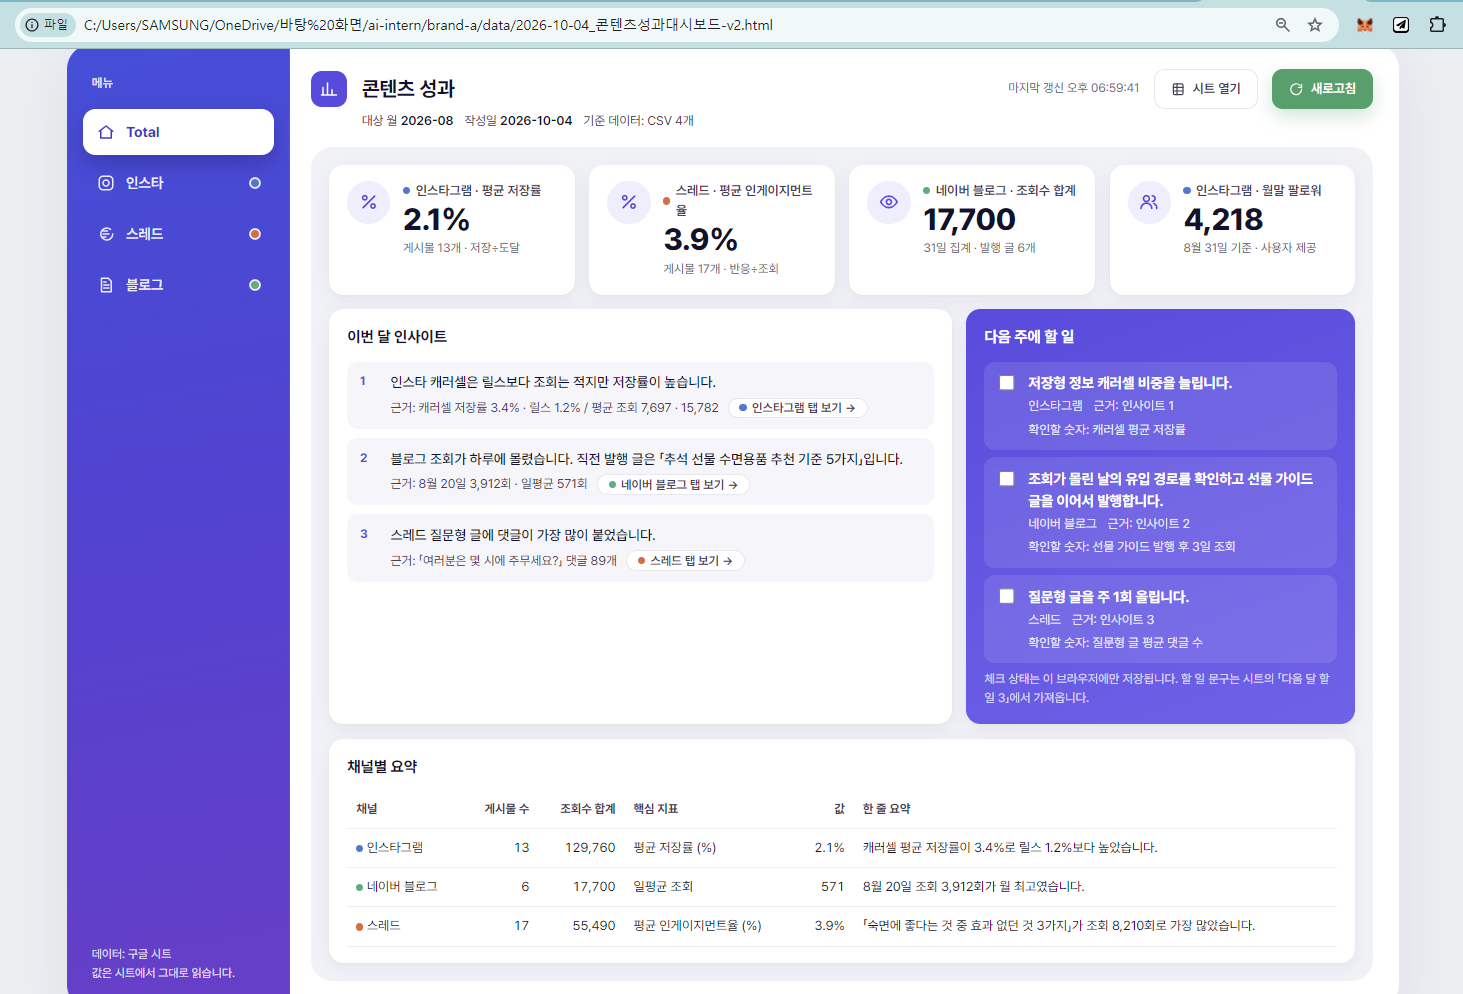Image resolution: width=1463 pixels, height=994 pixels.
Task: Follow the 네이버 블로그 탭 보기 link
Action: 673,485
